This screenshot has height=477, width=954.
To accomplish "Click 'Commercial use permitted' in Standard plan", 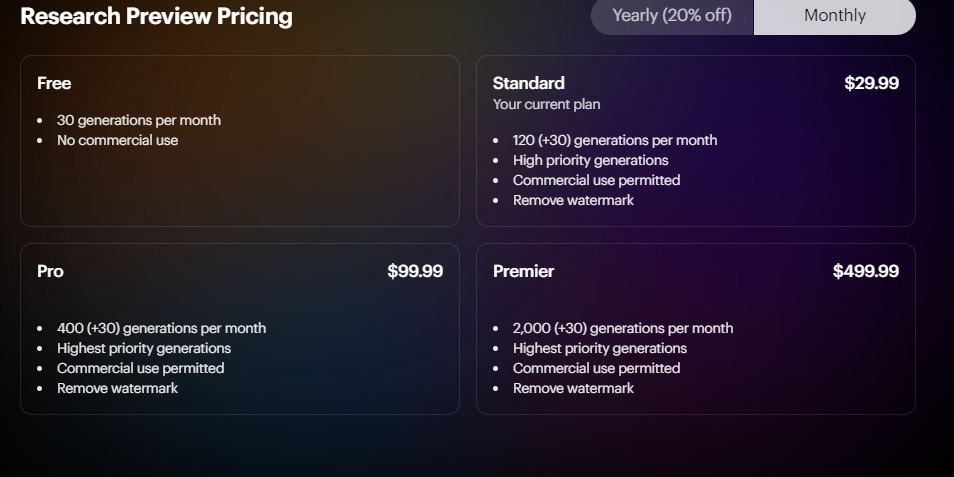I will click(596, 181).
